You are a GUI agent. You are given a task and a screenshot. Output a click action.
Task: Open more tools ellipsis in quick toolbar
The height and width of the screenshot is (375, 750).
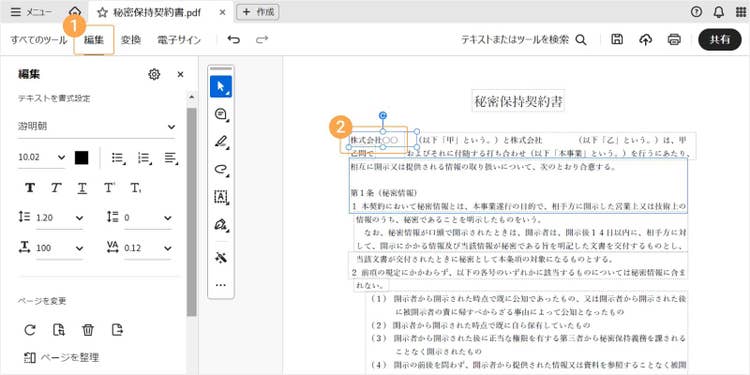[221, 285]
